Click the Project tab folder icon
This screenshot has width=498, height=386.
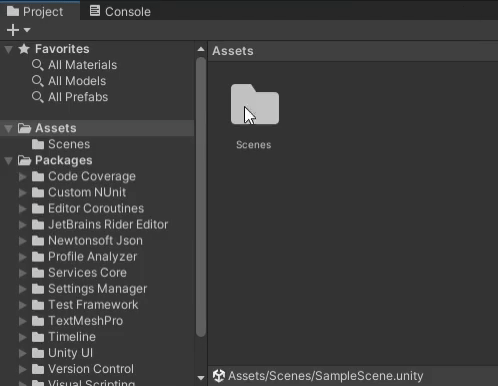(13, 11)
